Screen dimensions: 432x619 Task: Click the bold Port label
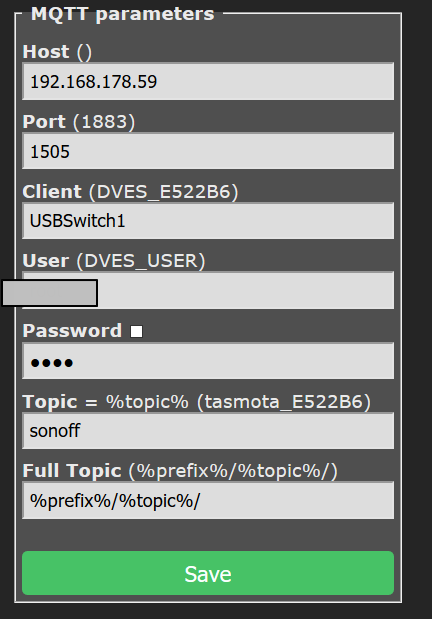44,122
